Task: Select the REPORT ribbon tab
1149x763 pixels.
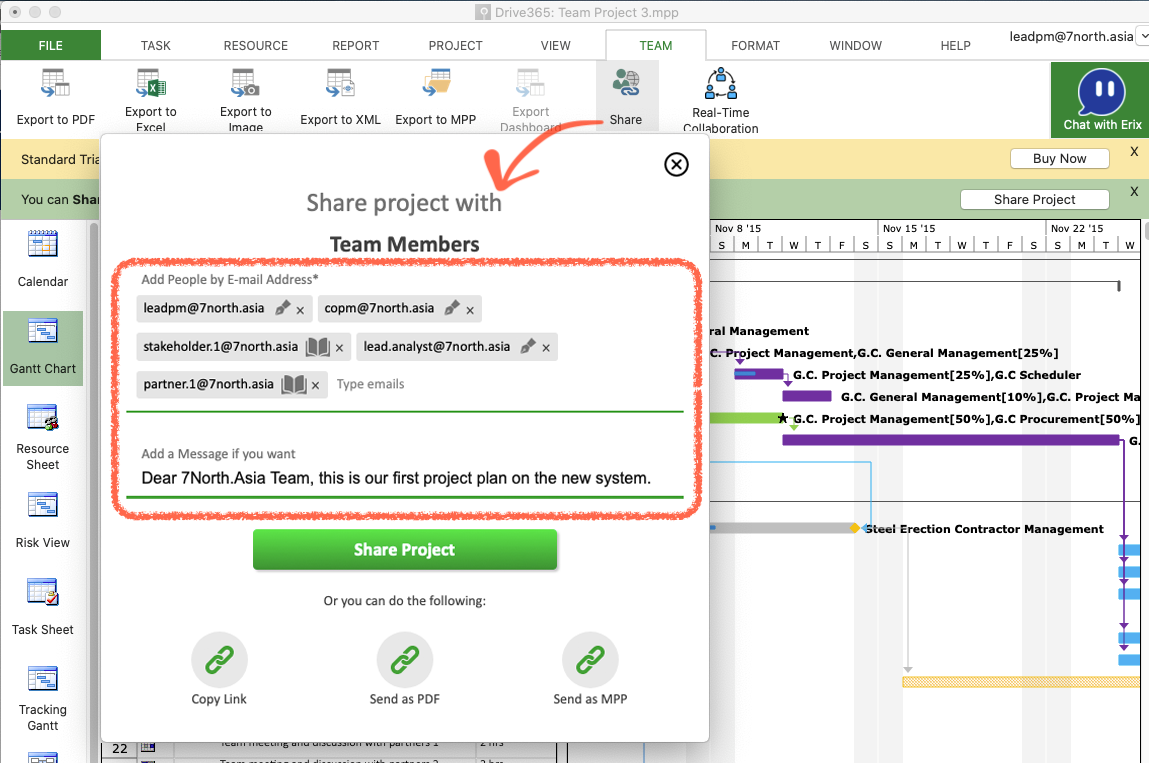Action: click(355, 45)
